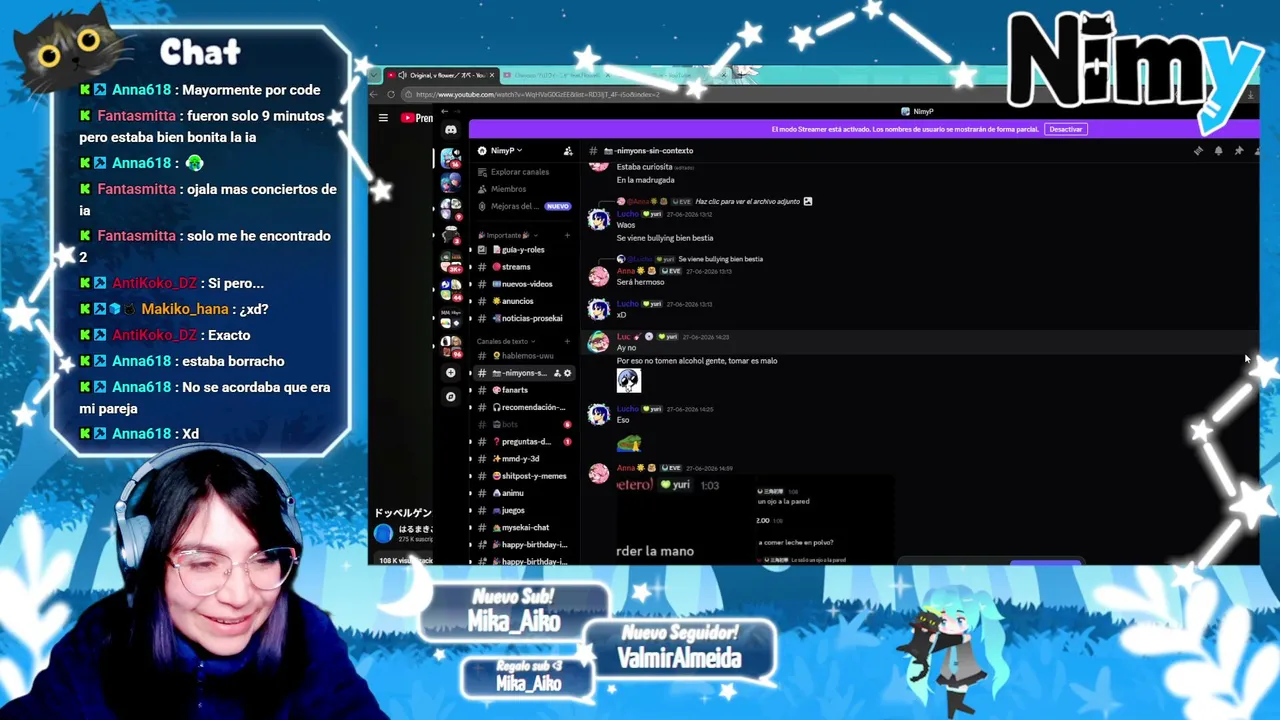Image resolution: width=1280 pixels, height=720 pixels.
Task: Click 'Haz clic para ver el archivo adjunto'
Action: 747,202
